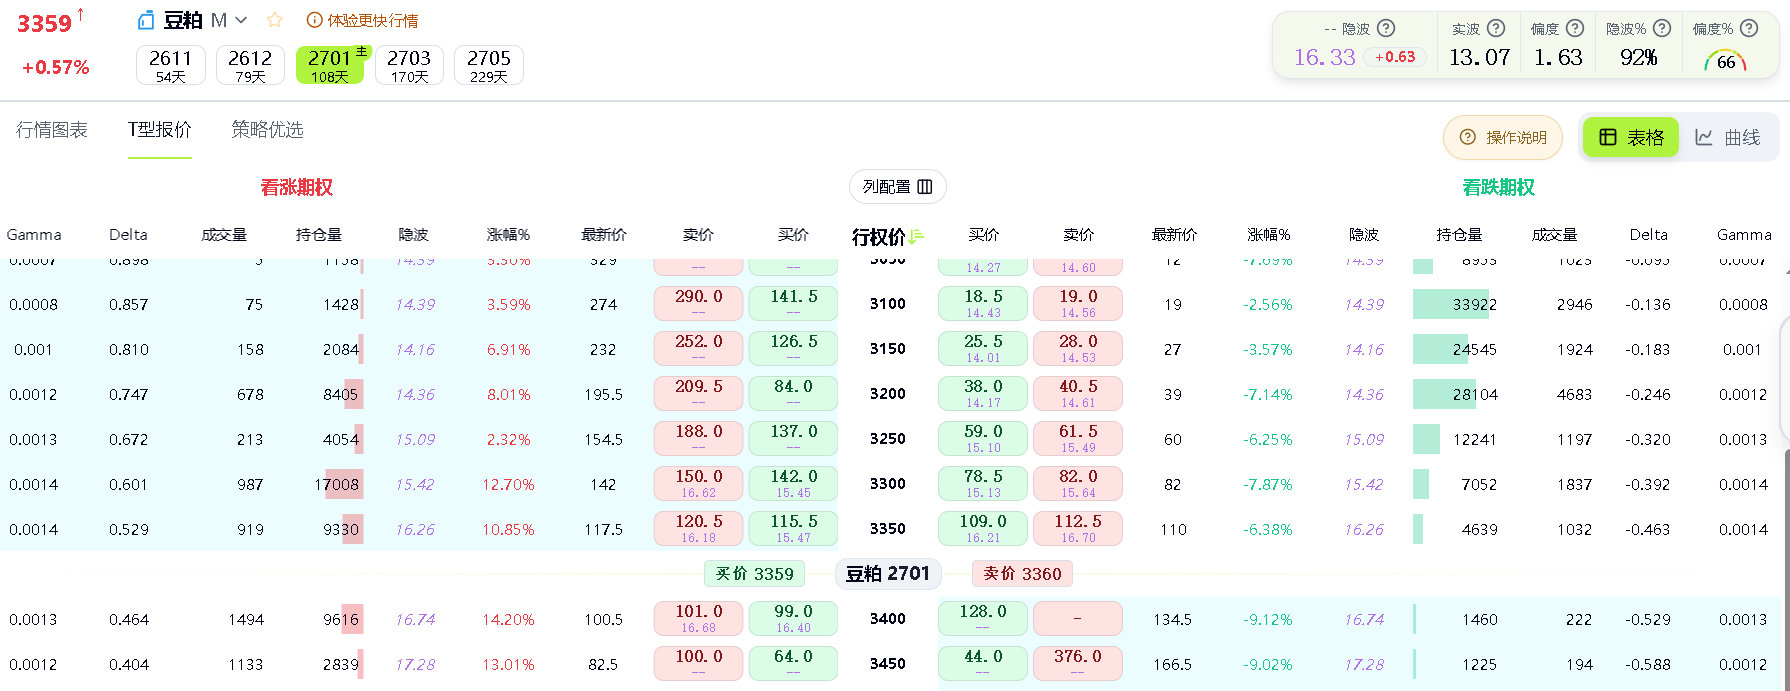Click strike price 3300 in the center column

888,484
